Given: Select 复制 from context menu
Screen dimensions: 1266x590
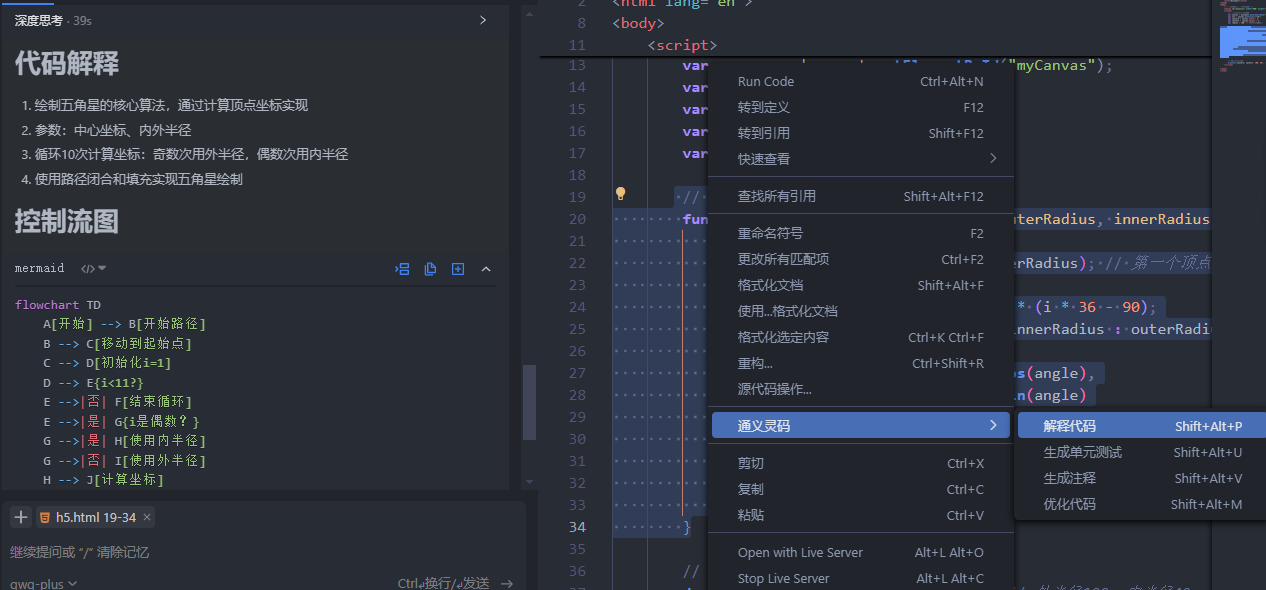Looking at the screenshot, I should coord(861,489).
